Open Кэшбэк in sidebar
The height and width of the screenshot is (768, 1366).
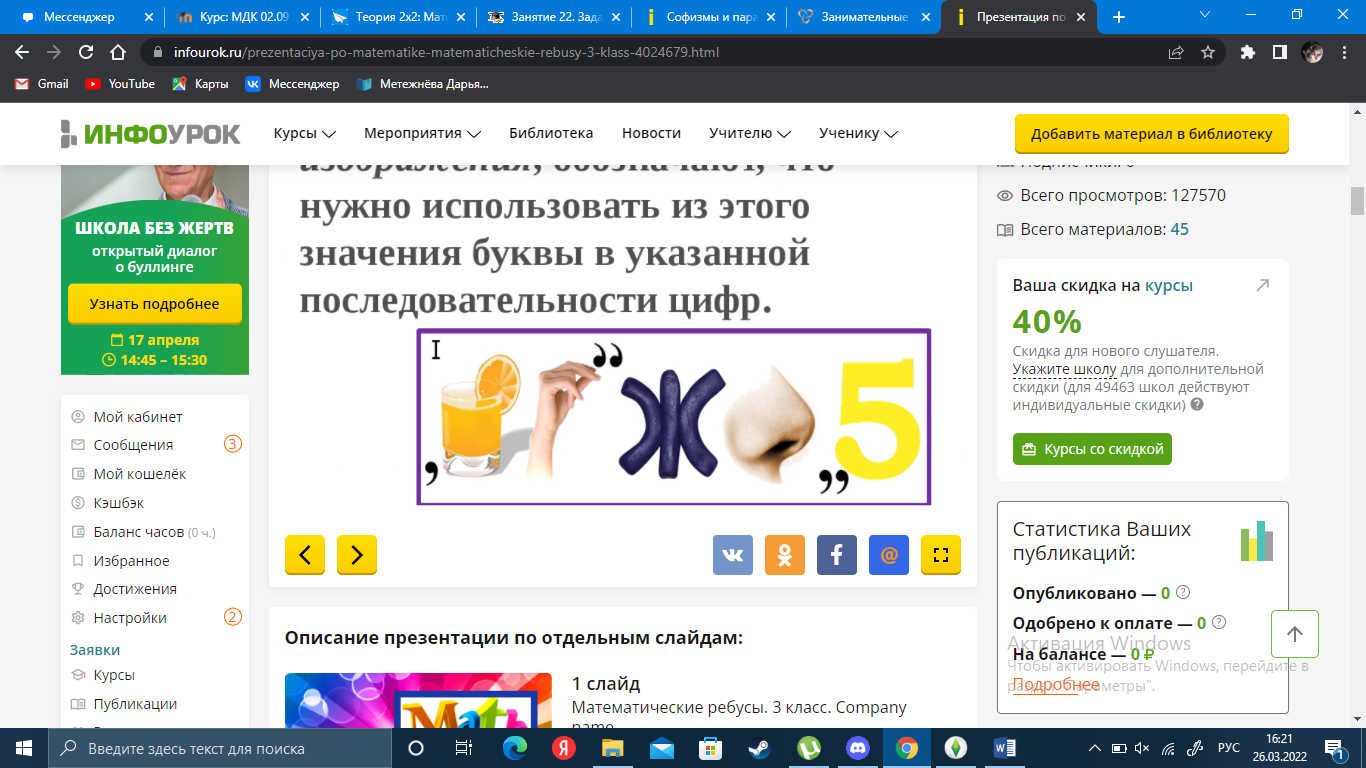tap(119, 503)
